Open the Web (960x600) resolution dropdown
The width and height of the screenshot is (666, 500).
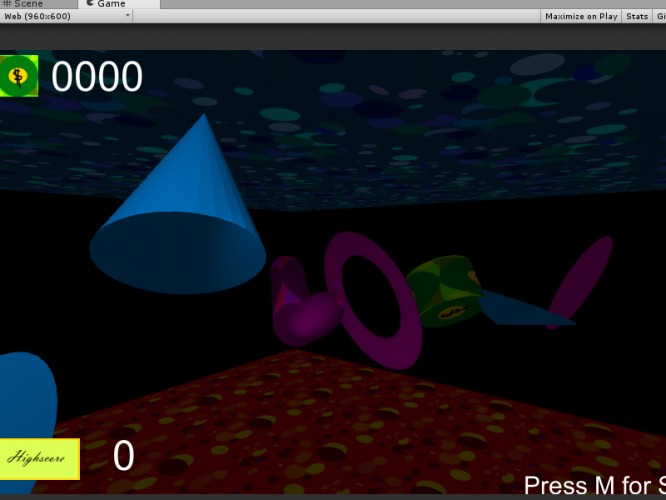pos(67,16)
